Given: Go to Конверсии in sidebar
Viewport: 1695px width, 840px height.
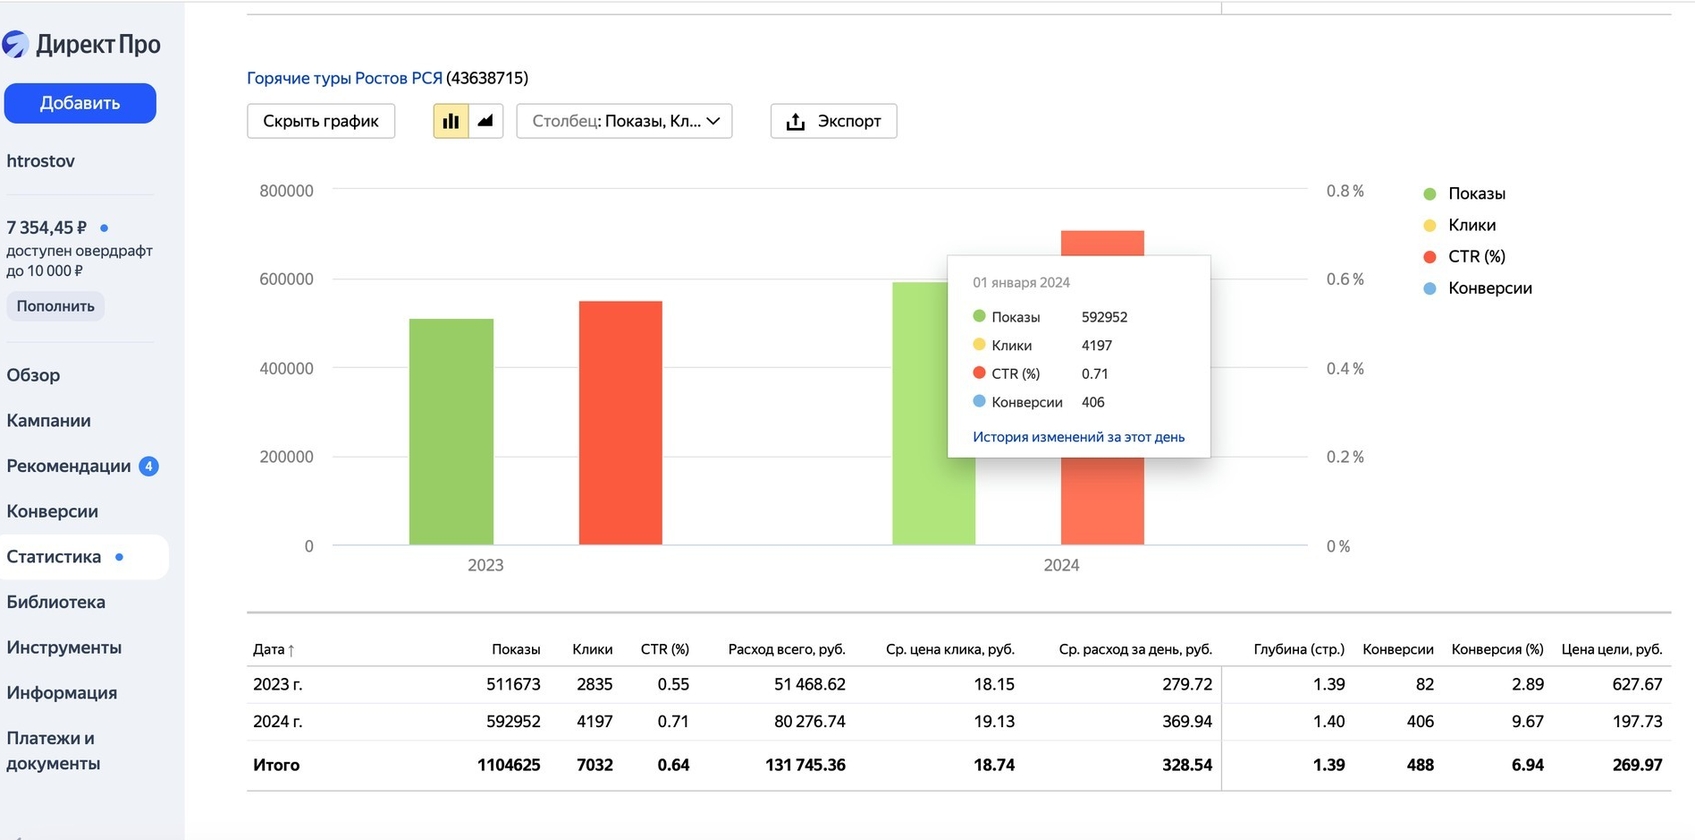Looking at the screenshot, I should point(52,511).
